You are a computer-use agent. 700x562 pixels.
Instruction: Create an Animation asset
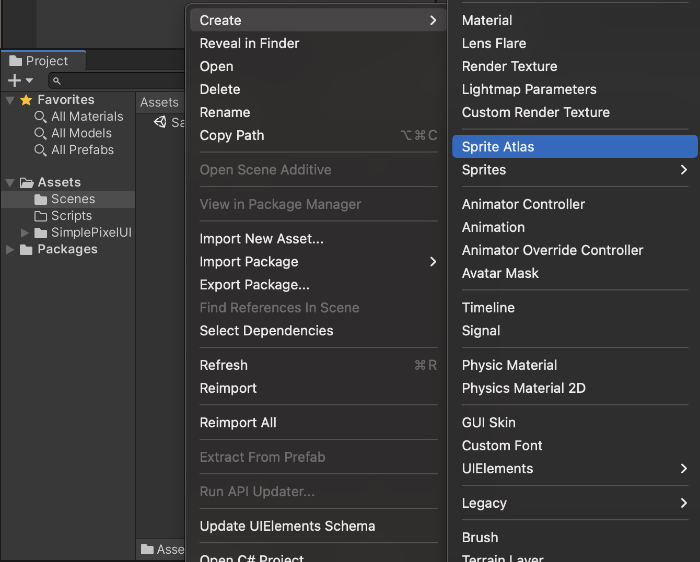pyautogui.click(x=575, y=227)
